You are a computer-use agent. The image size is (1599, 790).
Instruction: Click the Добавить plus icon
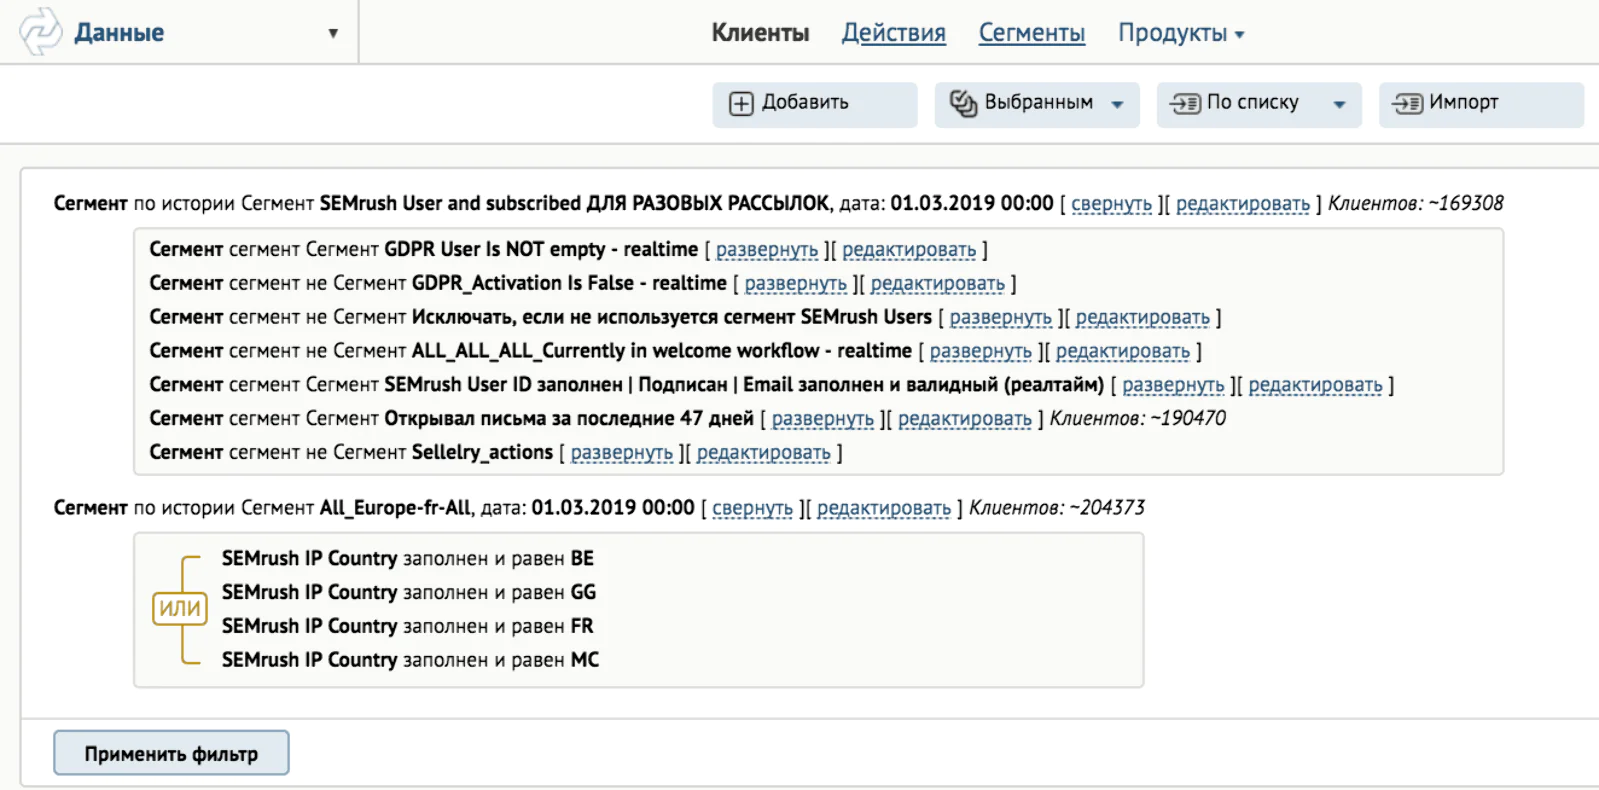(741, 104)
